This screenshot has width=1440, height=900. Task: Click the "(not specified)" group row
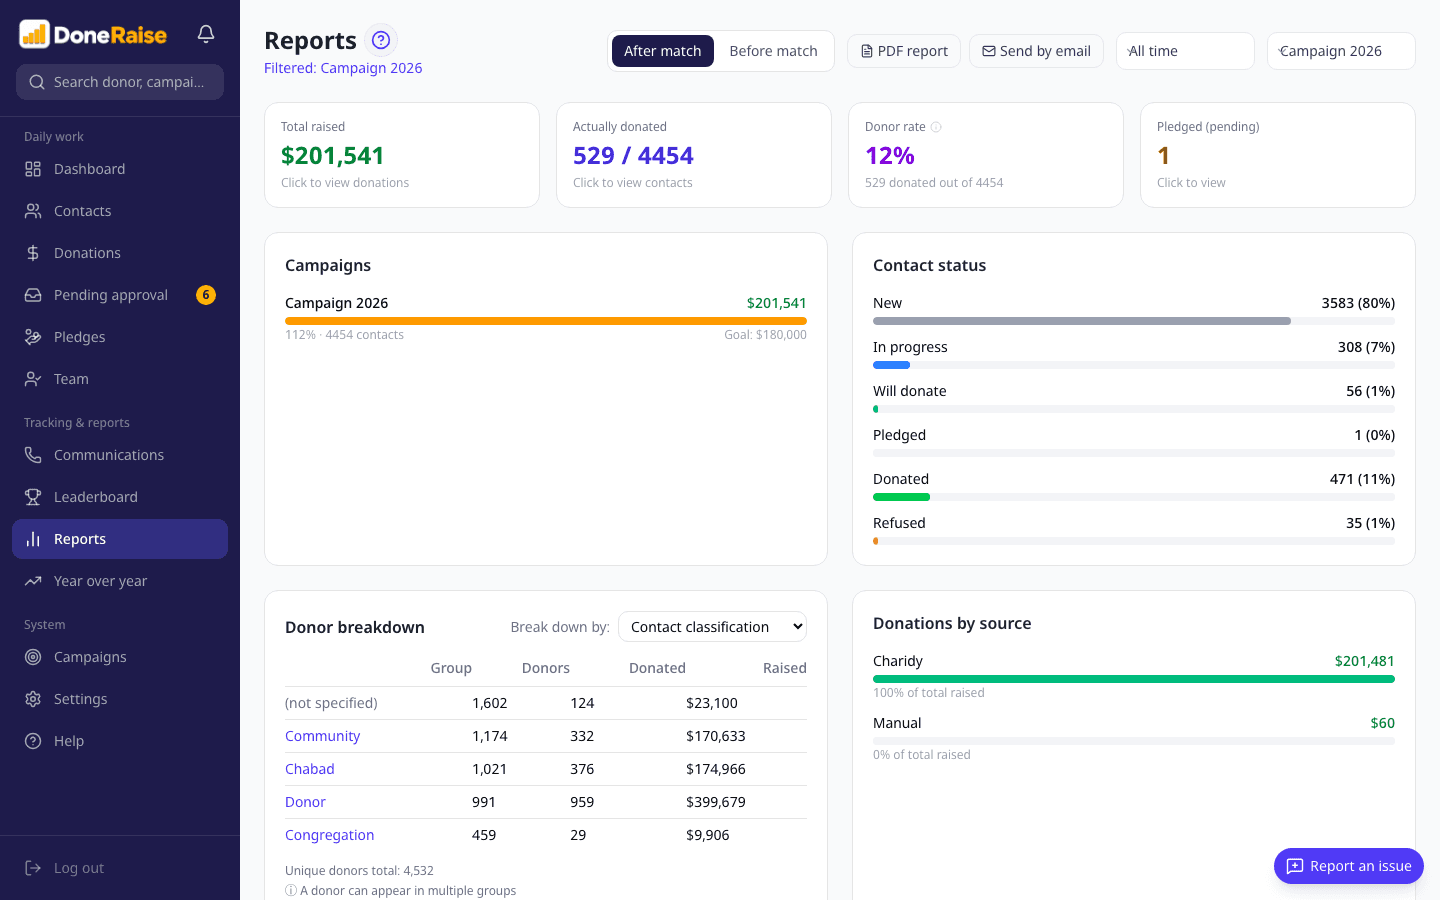click(x=546, y=703)
